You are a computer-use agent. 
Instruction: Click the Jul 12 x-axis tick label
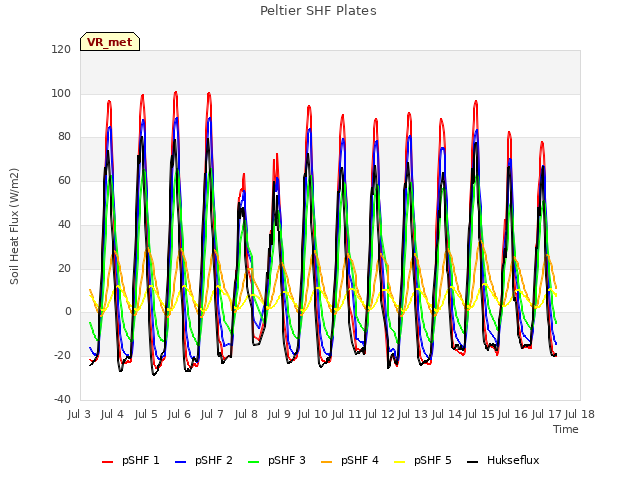pyautogui.click(x=380, y=414)
